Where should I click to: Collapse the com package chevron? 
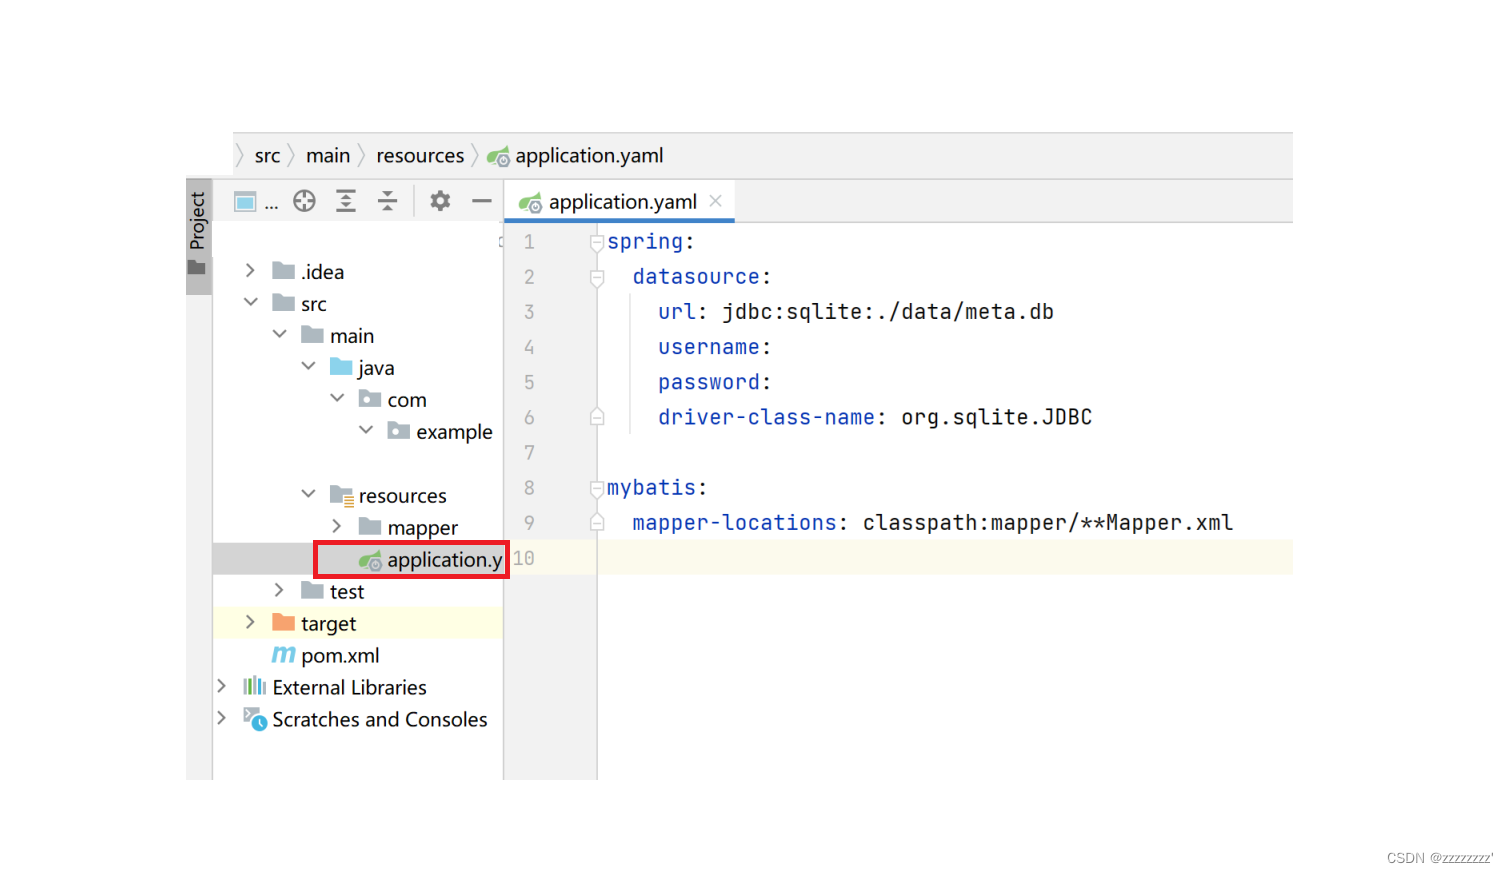coord(337,399)
